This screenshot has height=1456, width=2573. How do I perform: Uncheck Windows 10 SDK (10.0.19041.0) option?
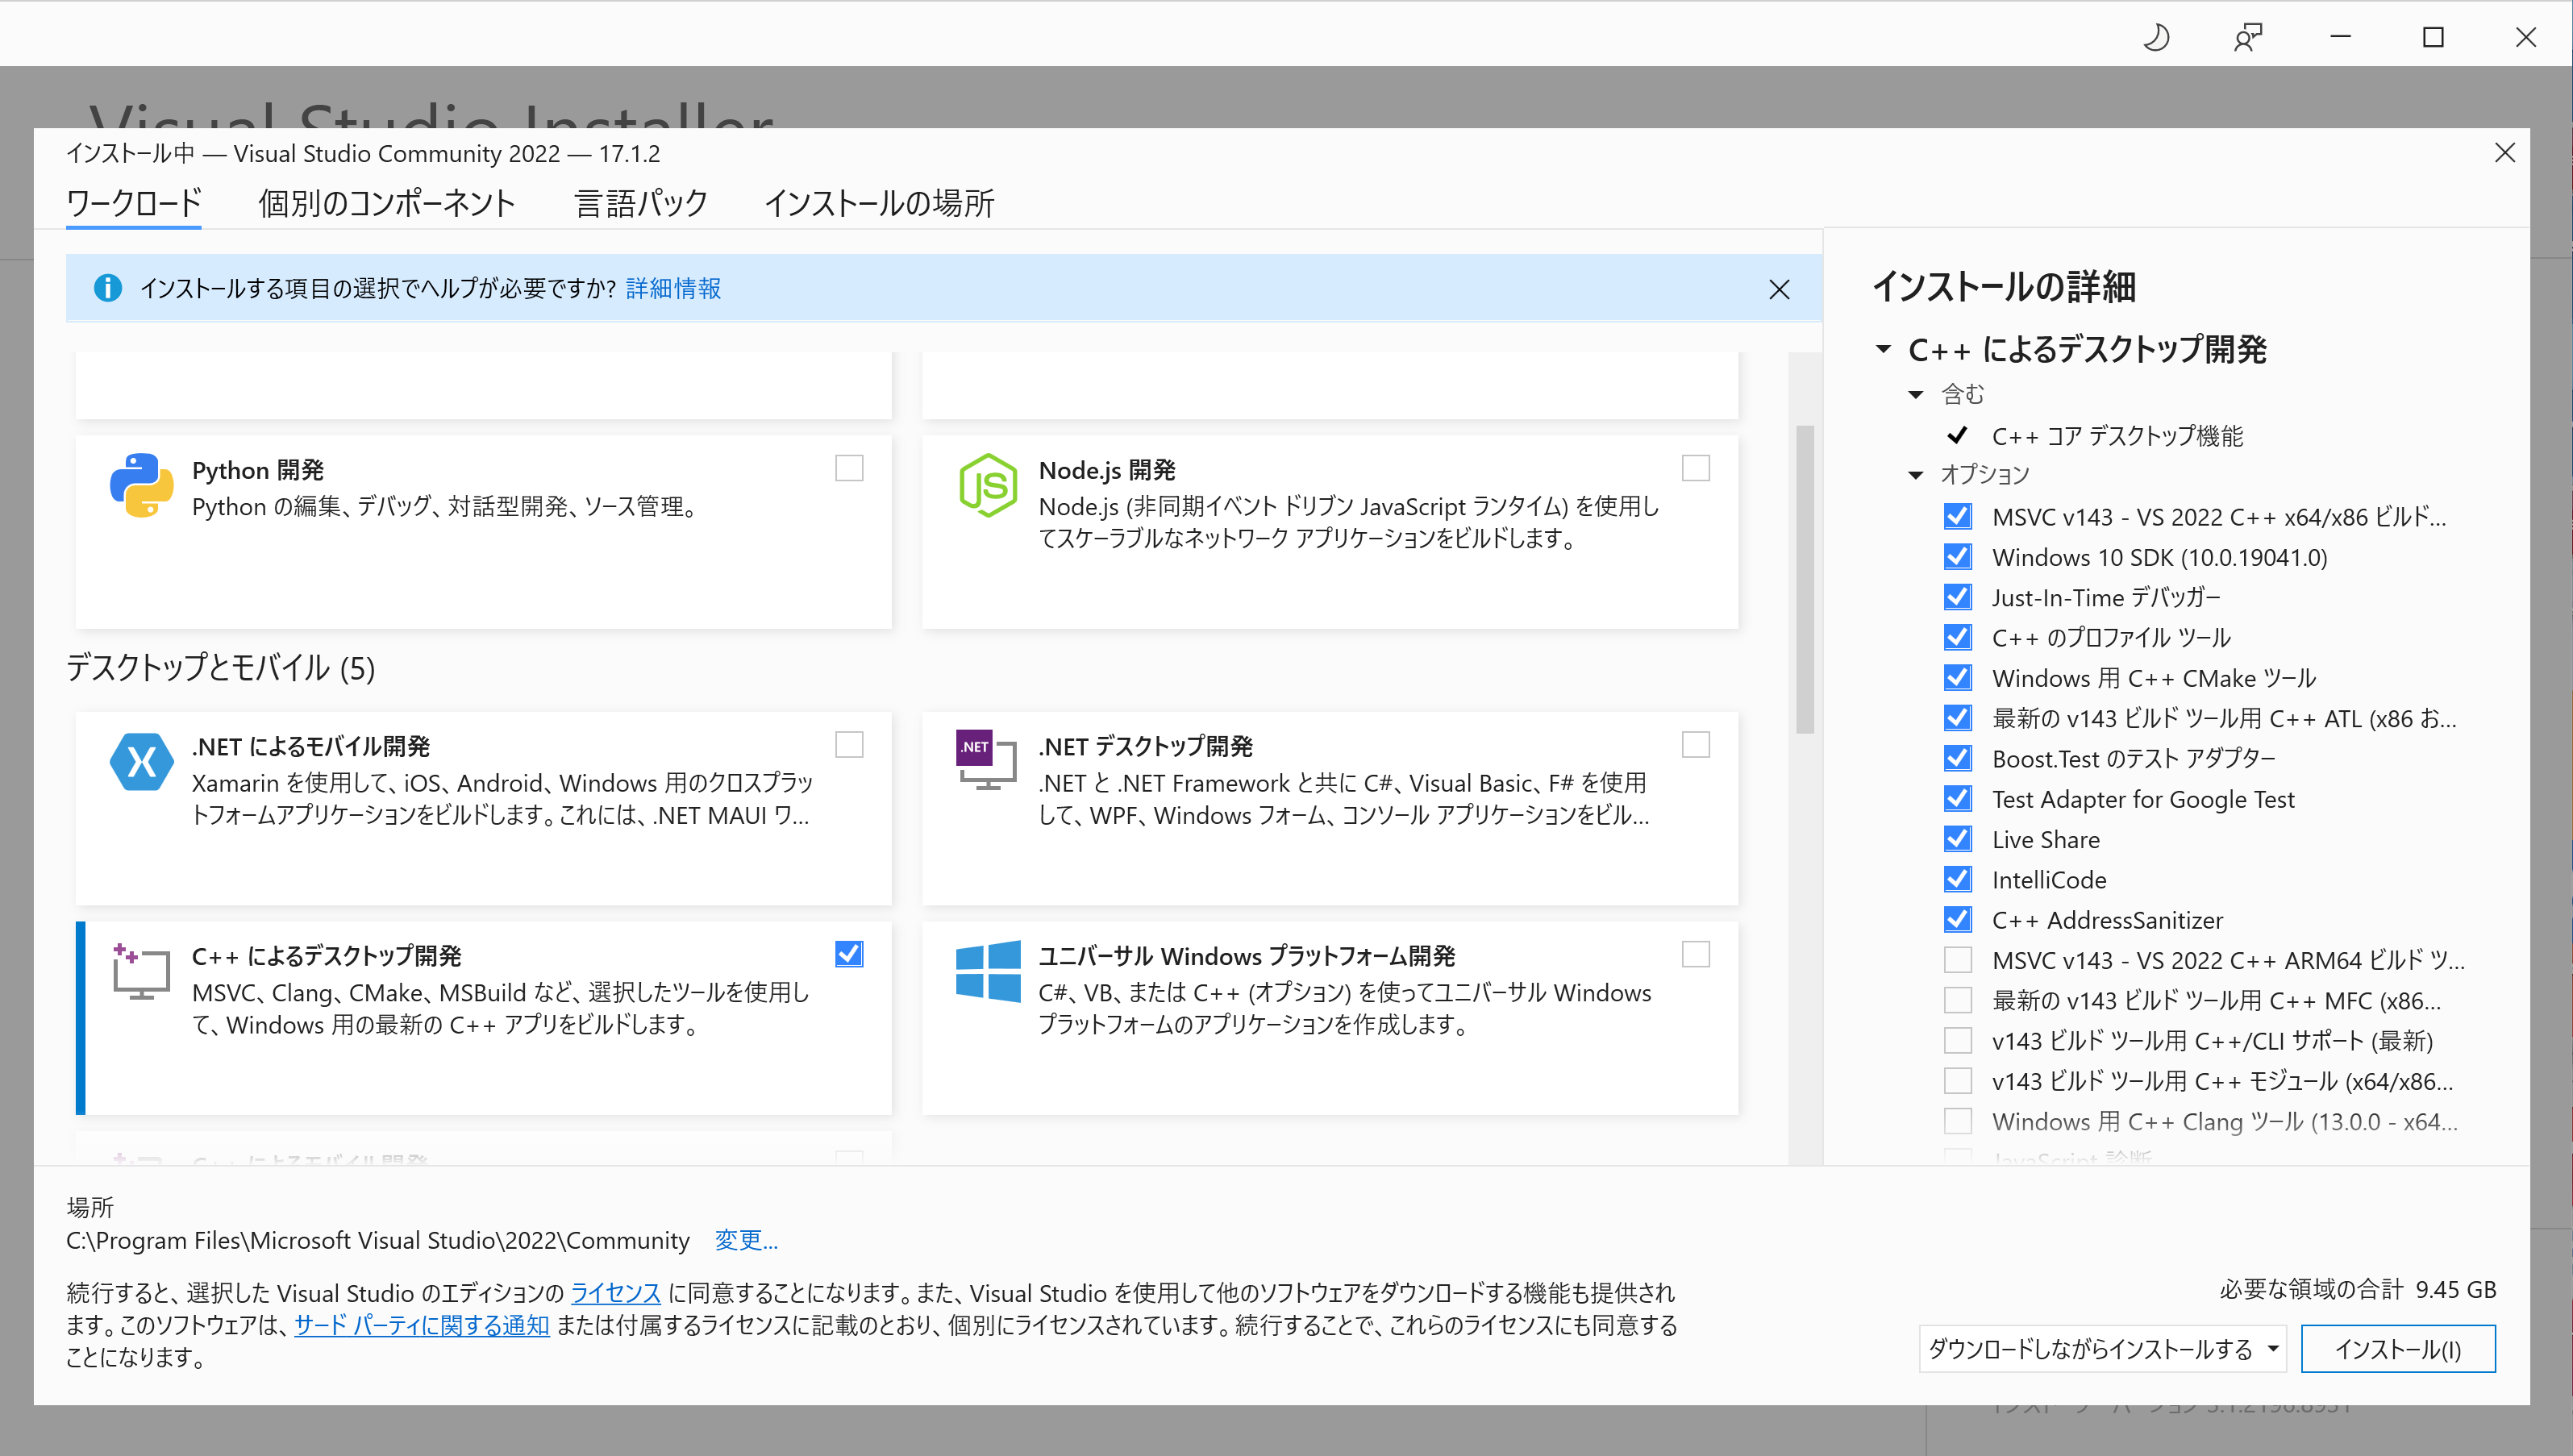click(x=1958, y=556)
